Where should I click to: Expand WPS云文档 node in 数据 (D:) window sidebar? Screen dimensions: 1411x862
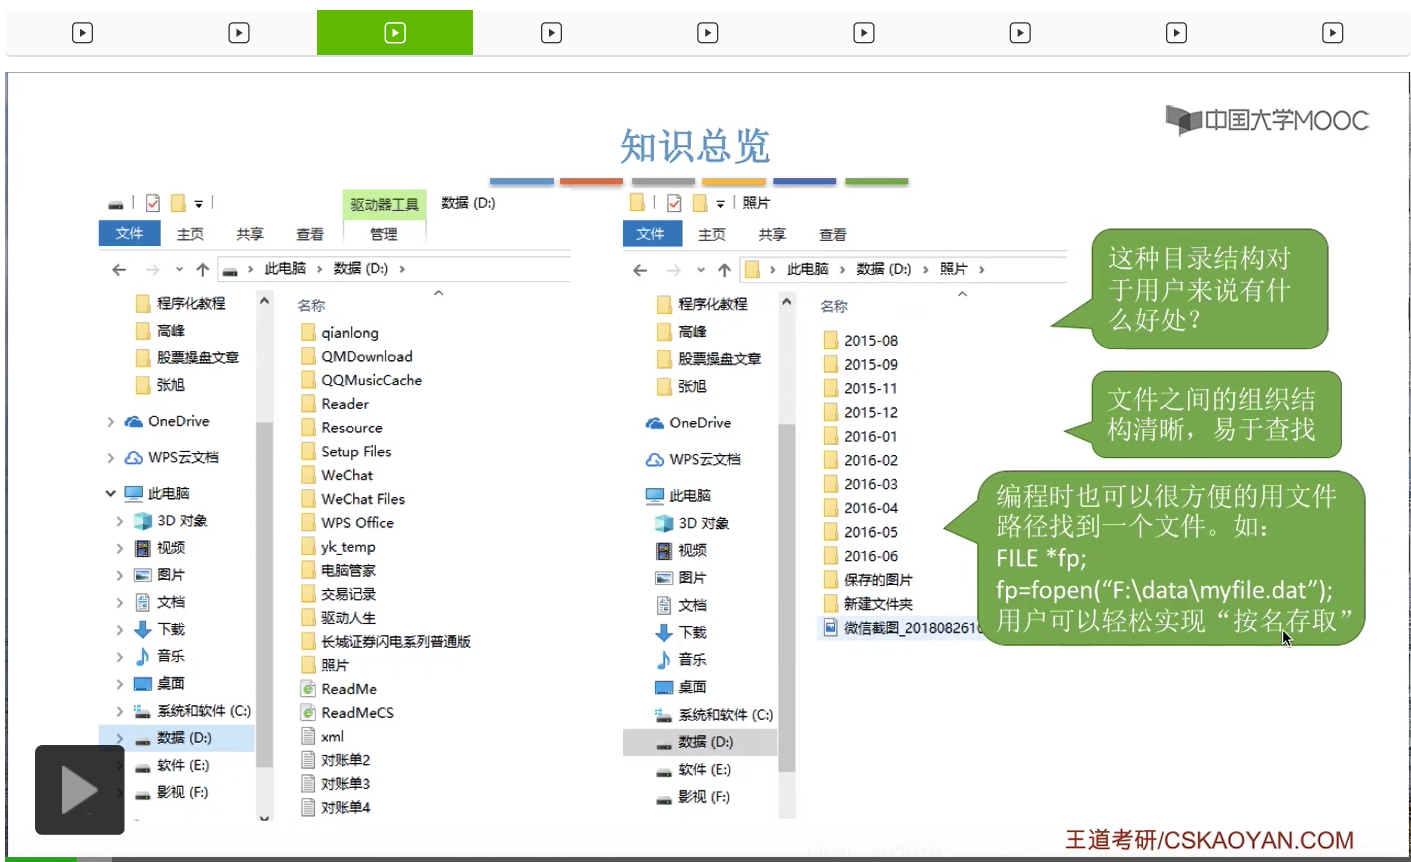(111, 458)
